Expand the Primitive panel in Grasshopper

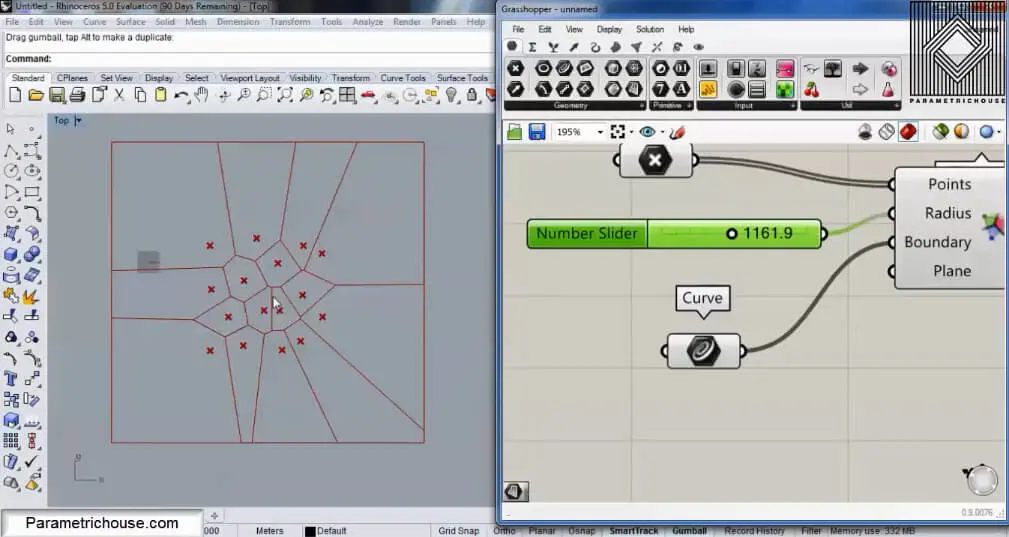click(x=689, y=105)
